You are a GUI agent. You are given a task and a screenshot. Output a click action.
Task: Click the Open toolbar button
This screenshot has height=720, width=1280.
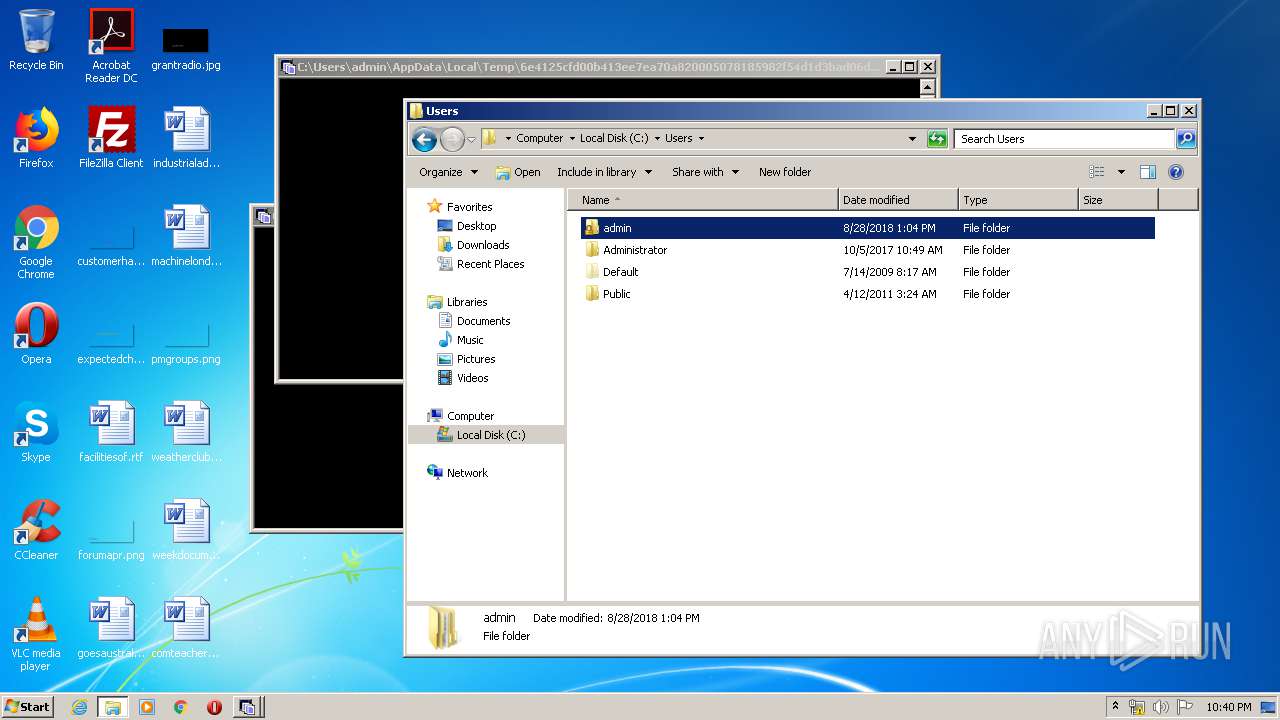pos(518,172)
